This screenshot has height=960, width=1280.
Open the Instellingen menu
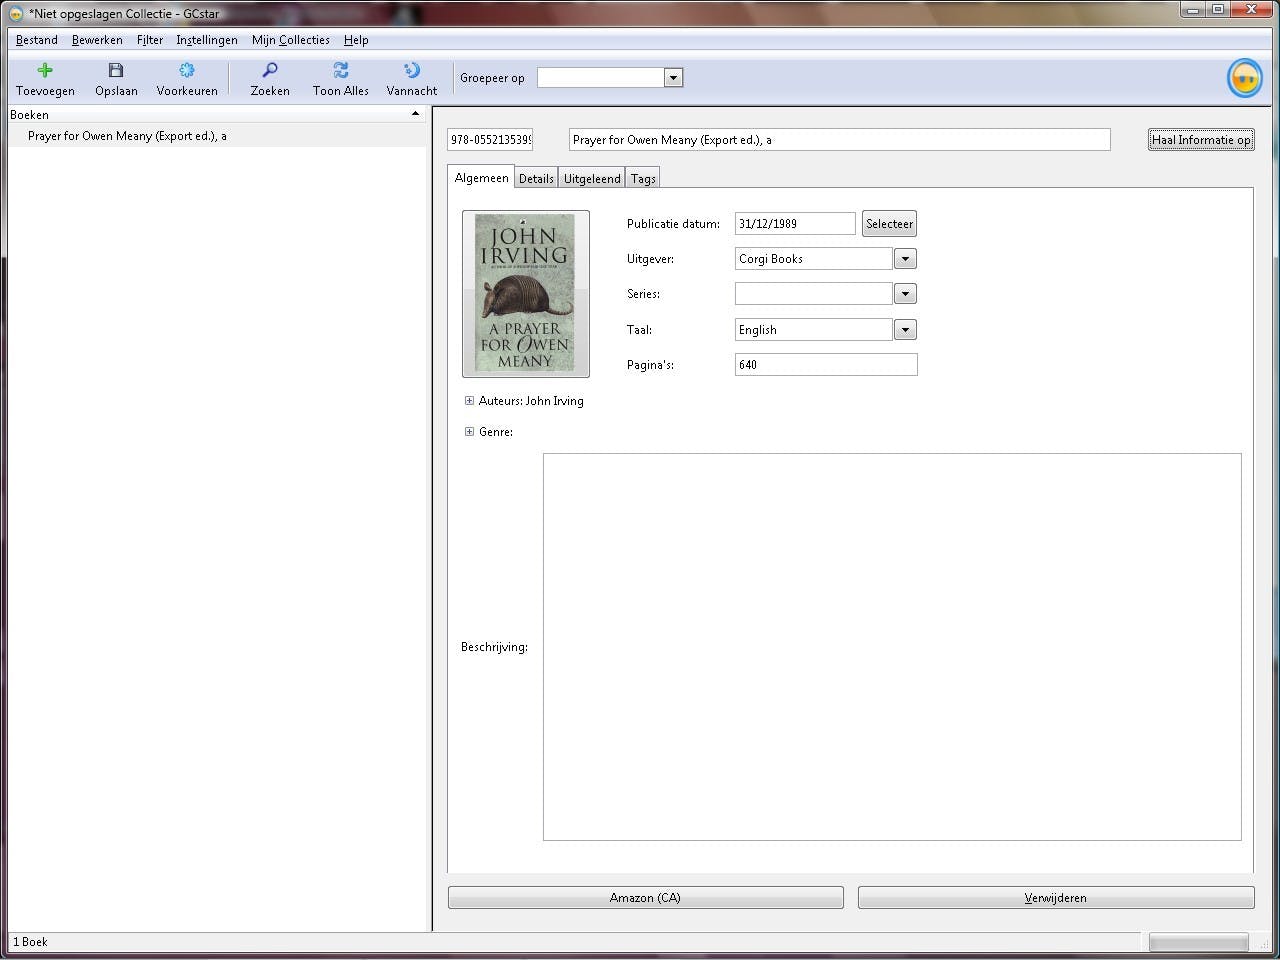click(207, 40)
